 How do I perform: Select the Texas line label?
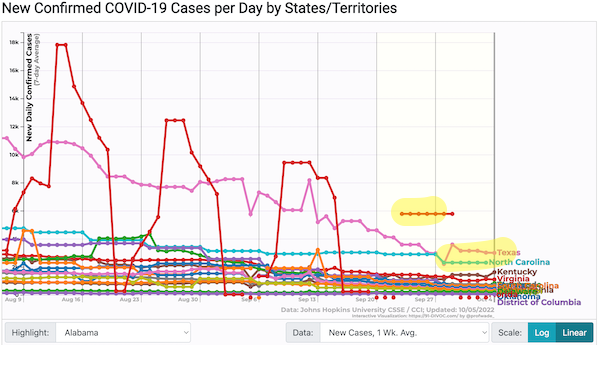pyautogui.click(x=508, y=252)
